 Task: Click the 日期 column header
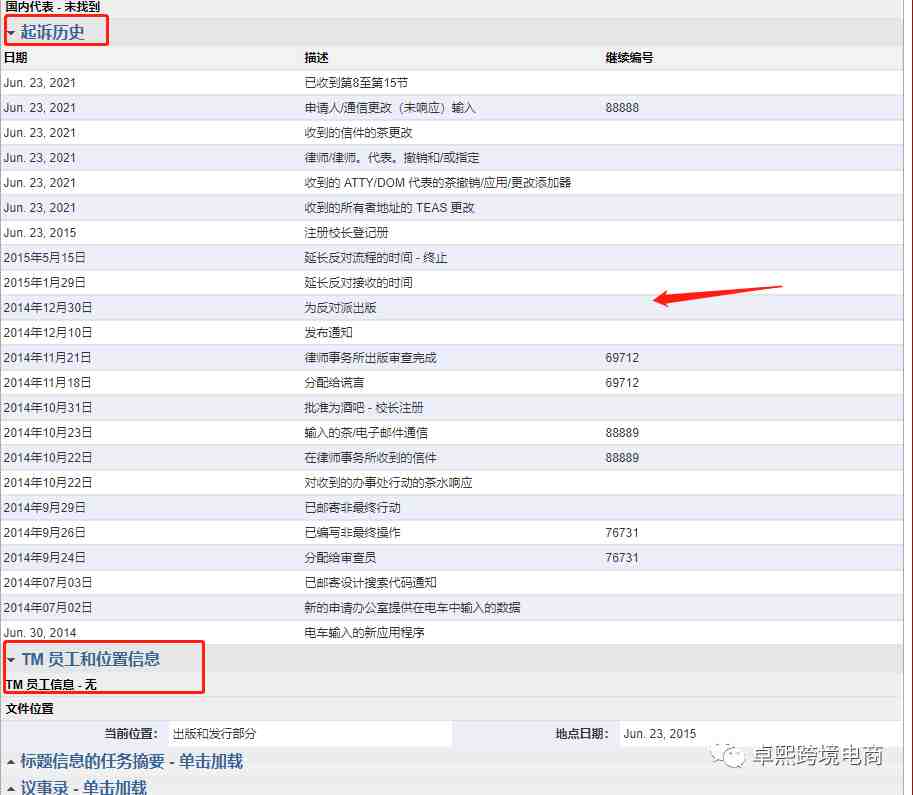16,58
